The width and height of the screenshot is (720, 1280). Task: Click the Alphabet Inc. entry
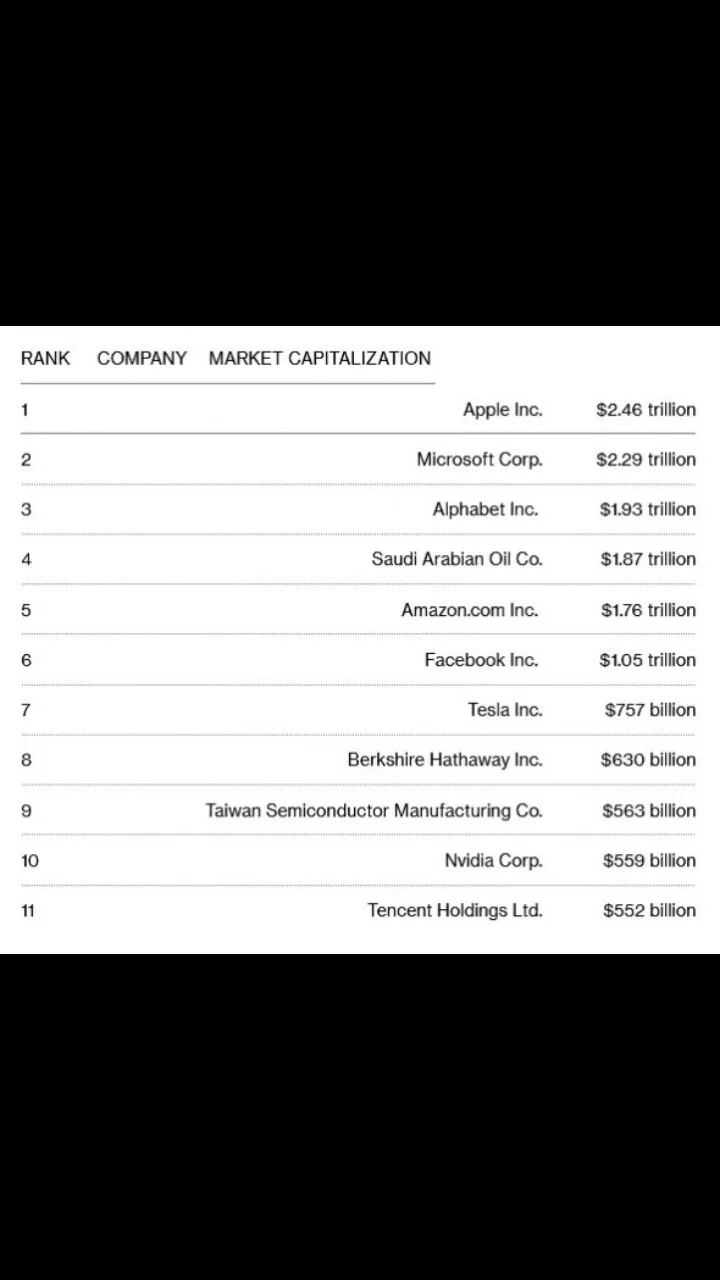coord(485,509)
